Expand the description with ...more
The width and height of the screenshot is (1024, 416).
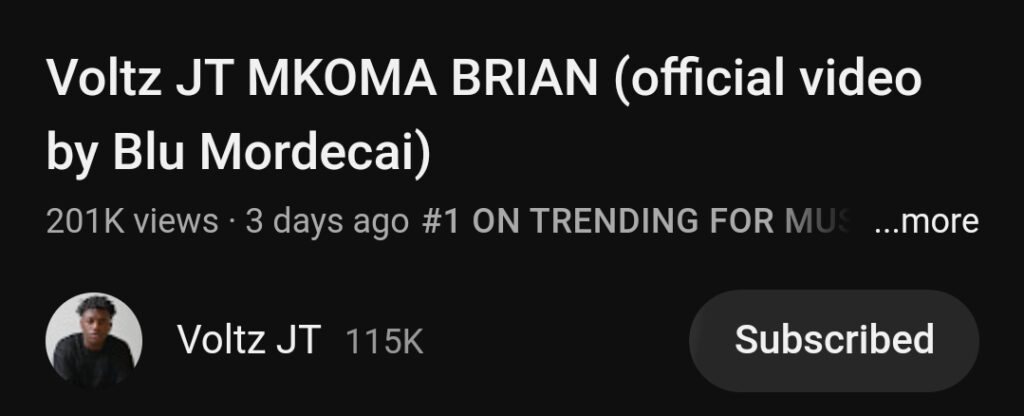tap(926, 221)
